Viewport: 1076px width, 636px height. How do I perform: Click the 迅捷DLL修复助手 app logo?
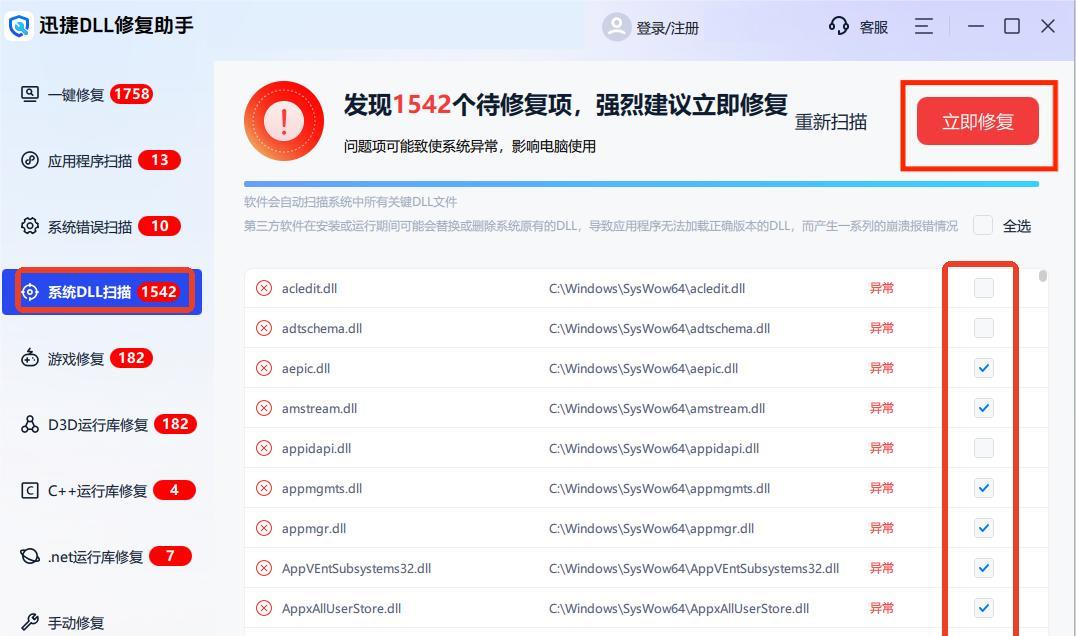[x=19, y=26]
